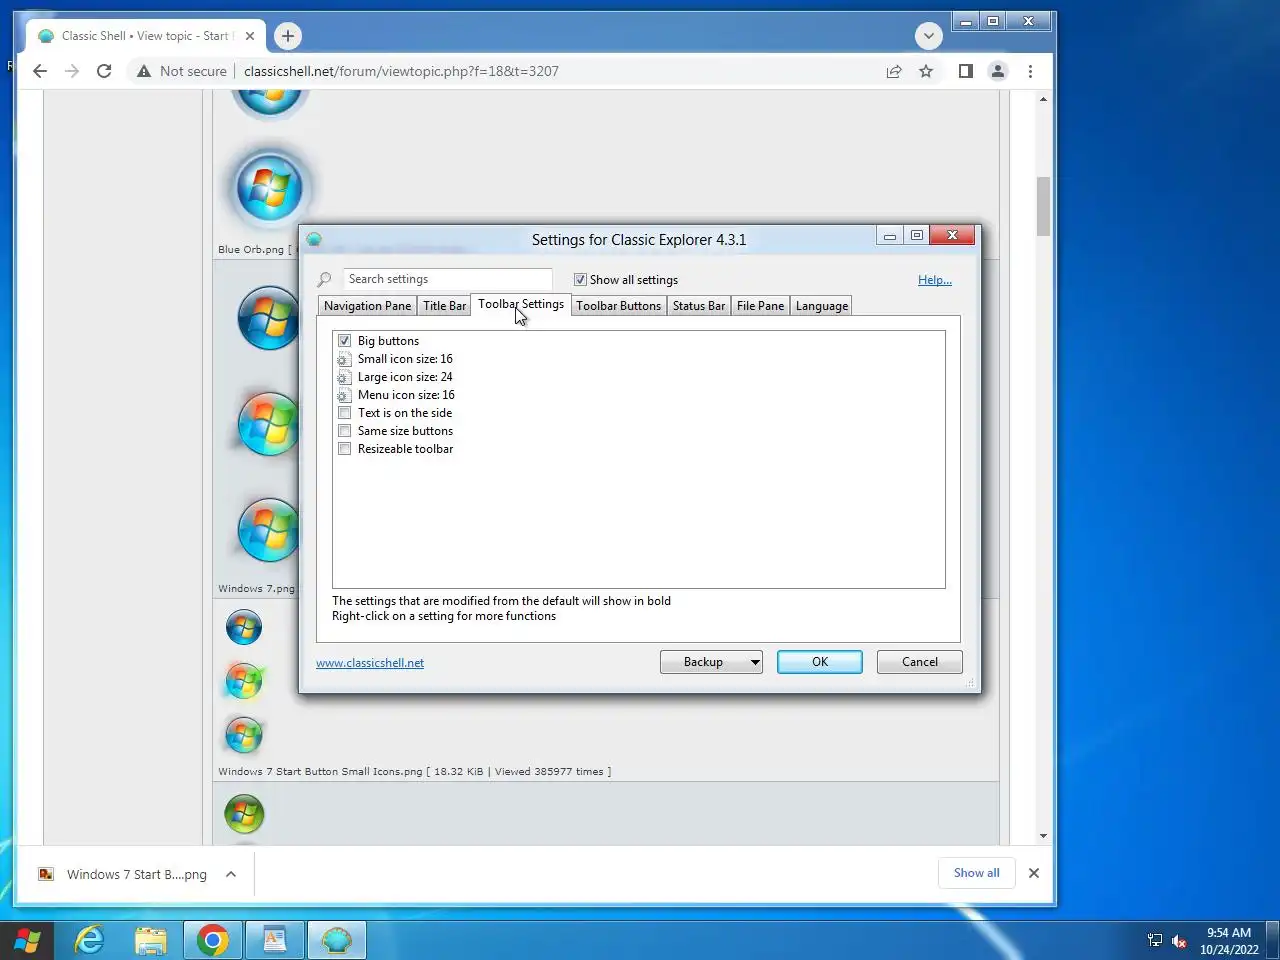Open Chrome profile avatar
The image size is (1280, 960).
coord(997,71)
